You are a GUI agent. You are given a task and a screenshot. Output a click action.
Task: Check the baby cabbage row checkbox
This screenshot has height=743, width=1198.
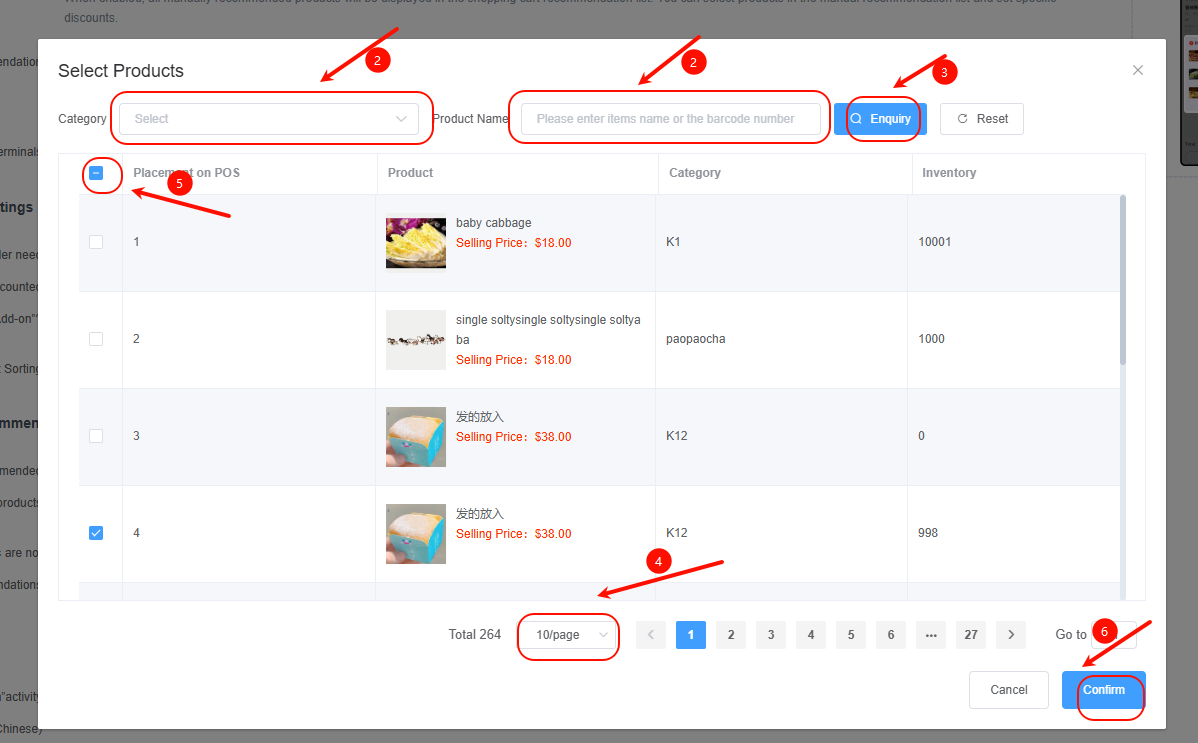[x=96, y=242]
